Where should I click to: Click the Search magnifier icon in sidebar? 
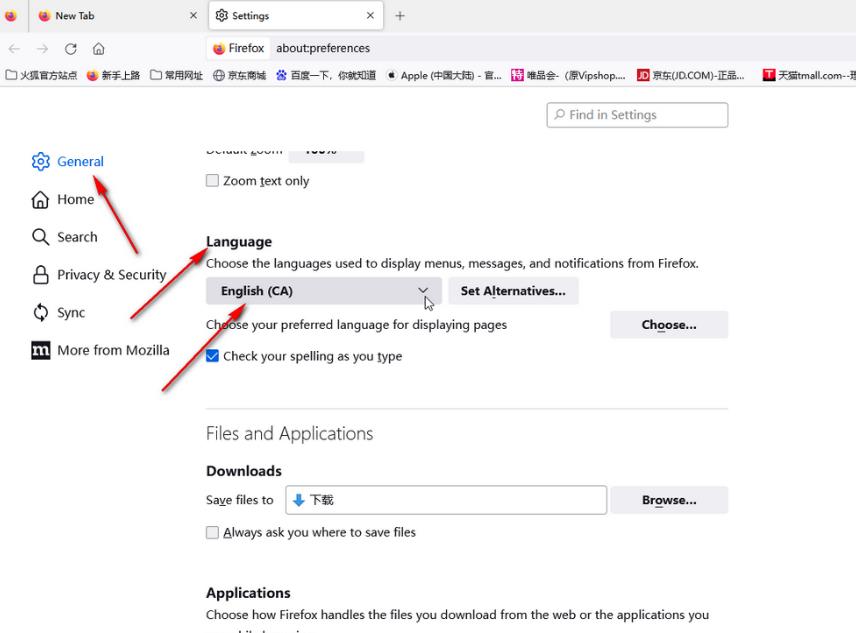pos(40,237)
